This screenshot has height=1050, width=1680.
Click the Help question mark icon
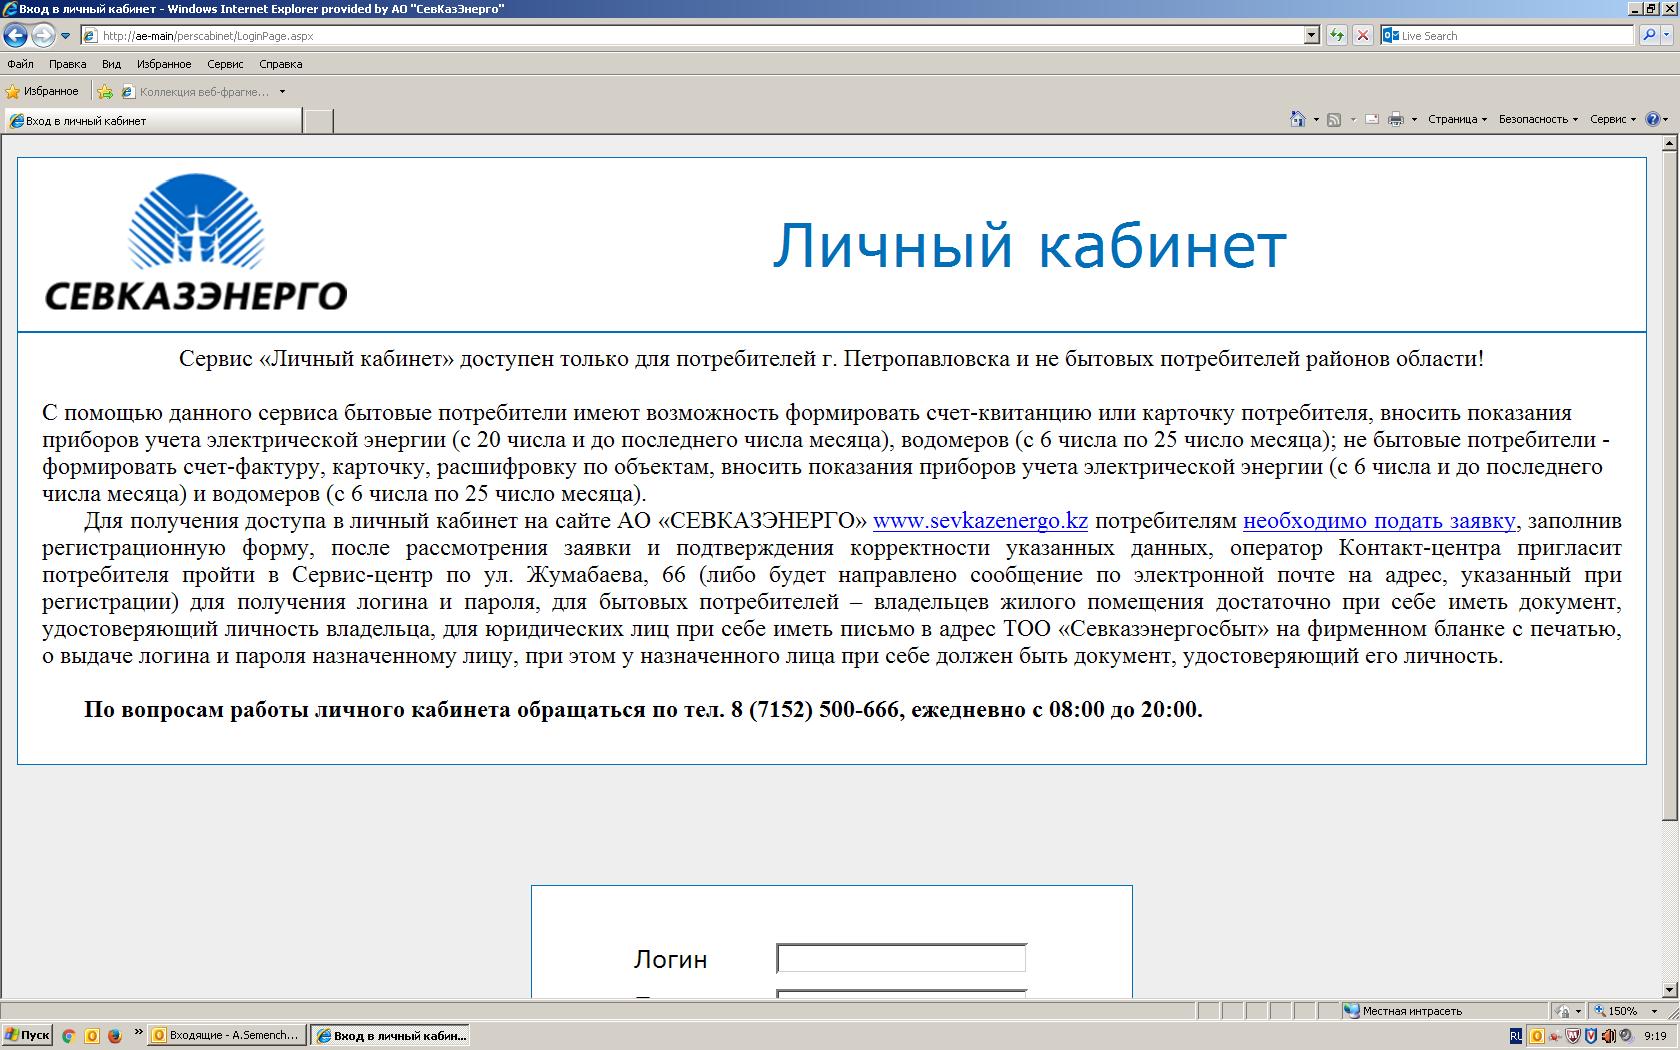pyautogui.click(x=1652, y=119)
